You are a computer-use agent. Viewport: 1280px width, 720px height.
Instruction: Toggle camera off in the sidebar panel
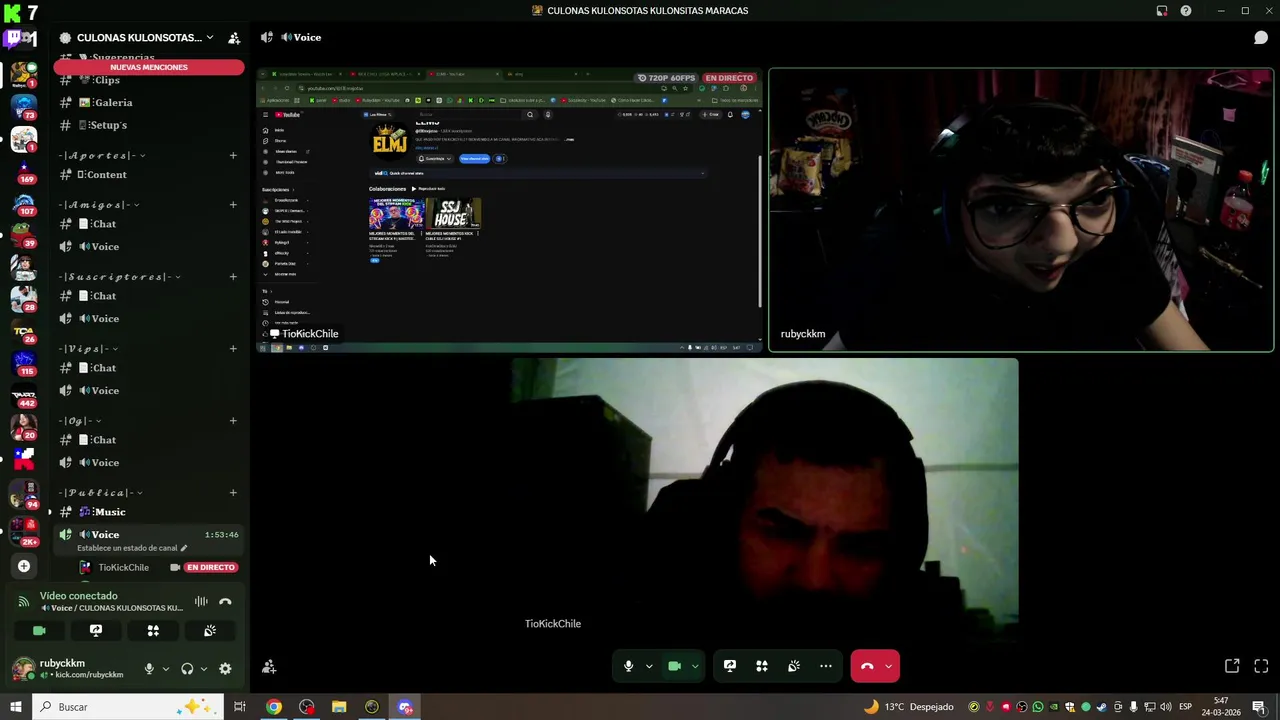click(x=39, y=631)
